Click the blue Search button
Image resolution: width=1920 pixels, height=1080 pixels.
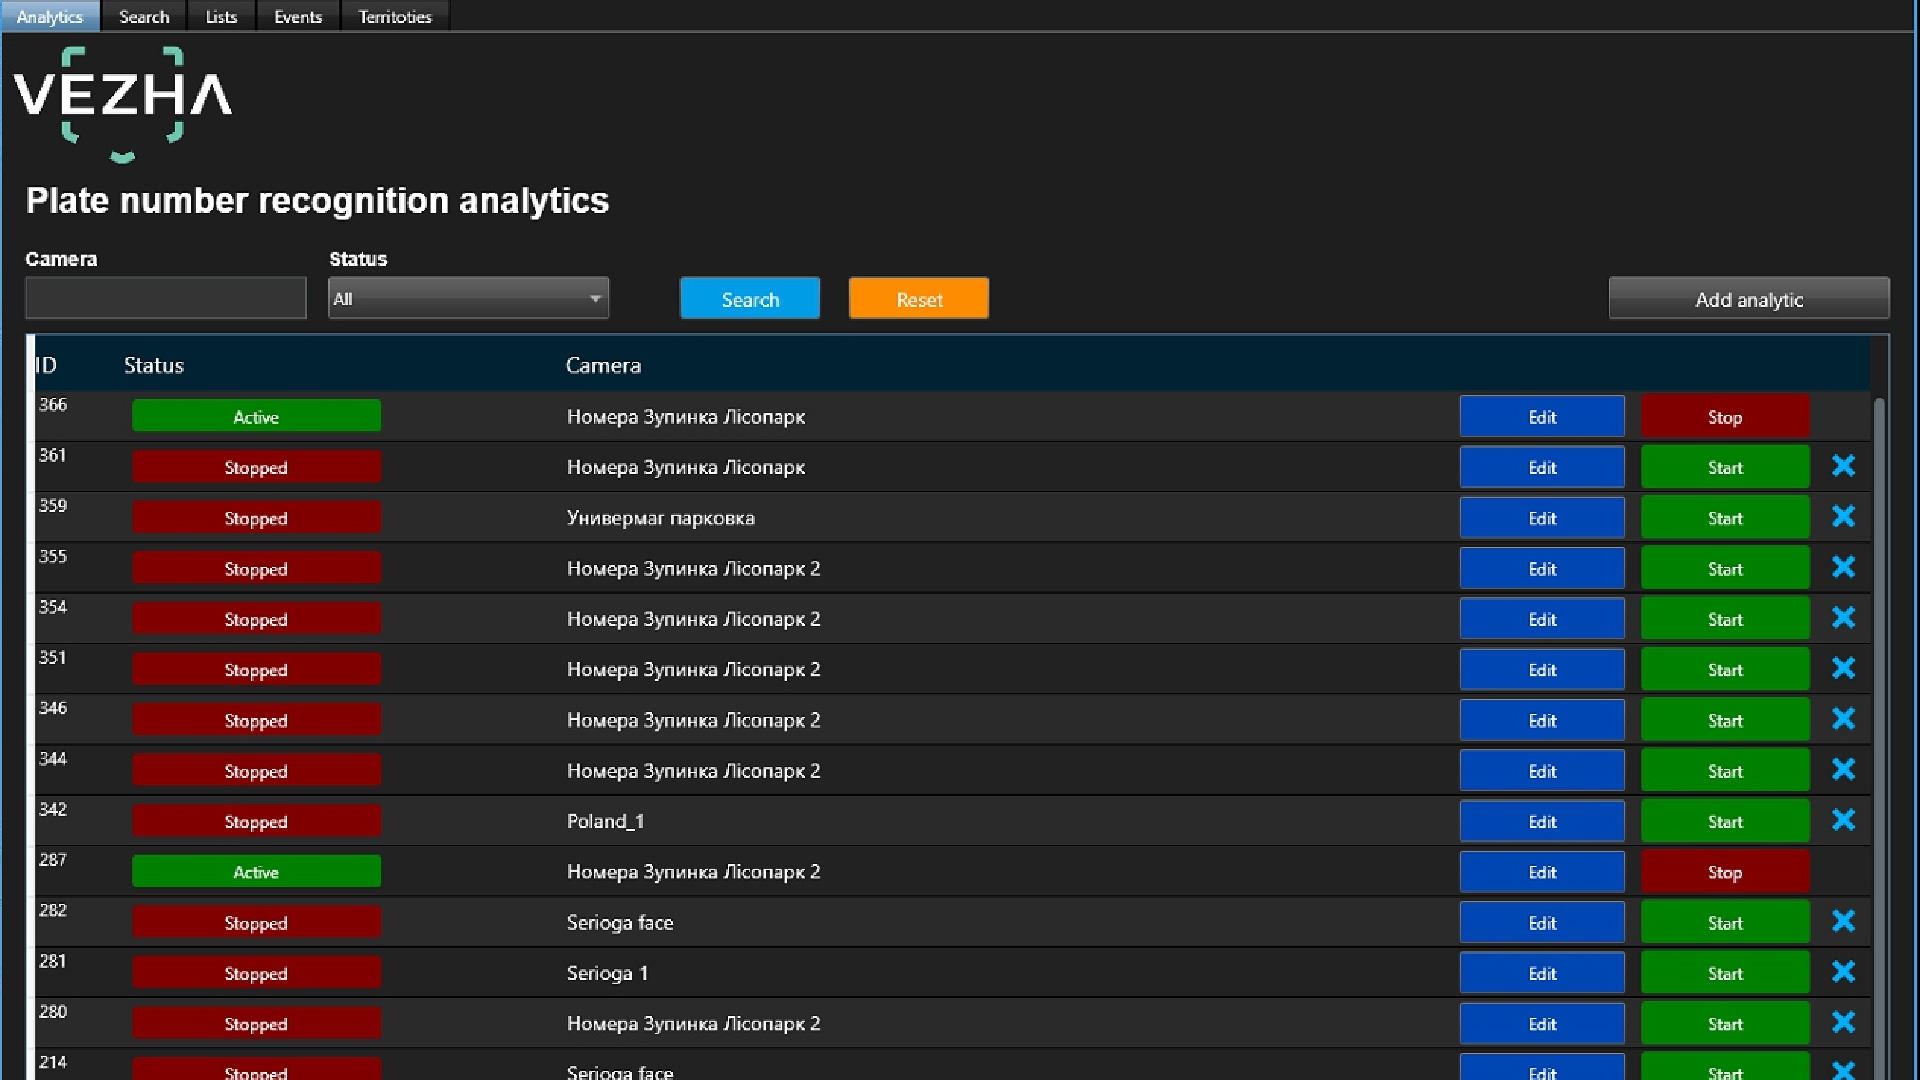[x=750, y=299]
